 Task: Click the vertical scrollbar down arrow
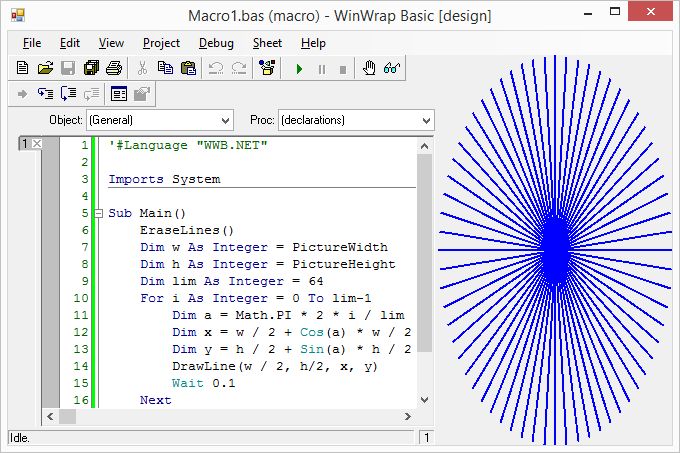(425, 400)
